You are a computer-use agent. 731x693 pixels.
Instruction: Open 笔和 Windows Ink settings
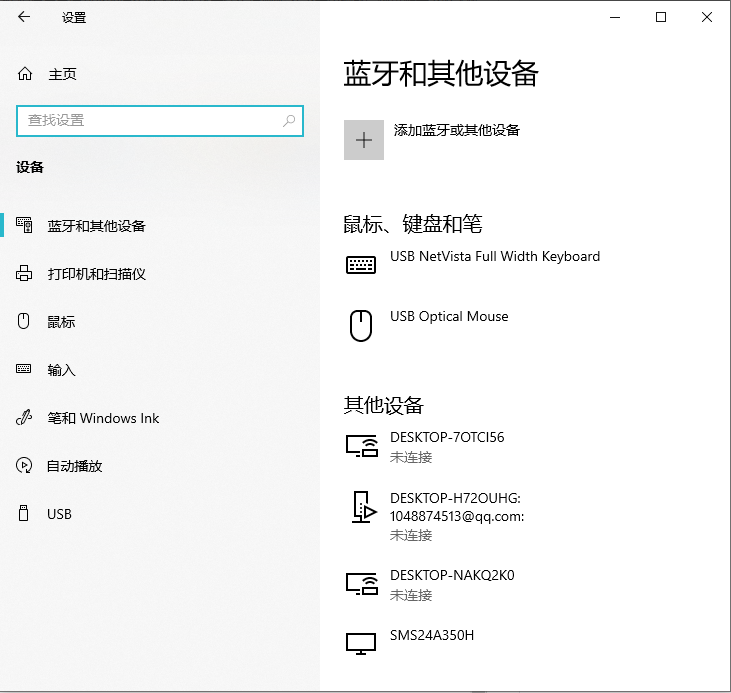pyautogui.click(x=103, y=418)
